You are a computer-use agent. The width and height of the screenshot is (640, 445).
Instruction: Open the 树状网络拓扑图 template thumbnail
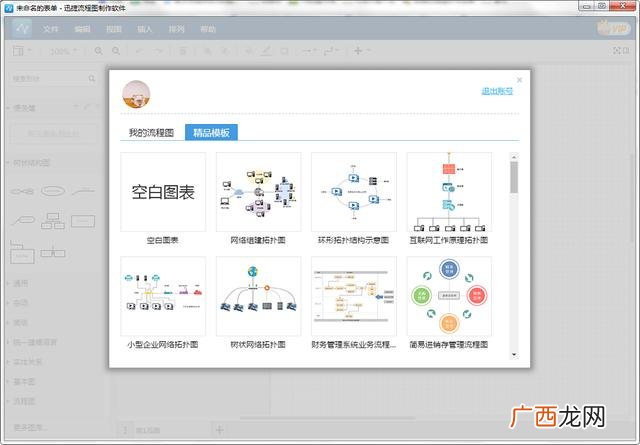click(x=258, y=296)
